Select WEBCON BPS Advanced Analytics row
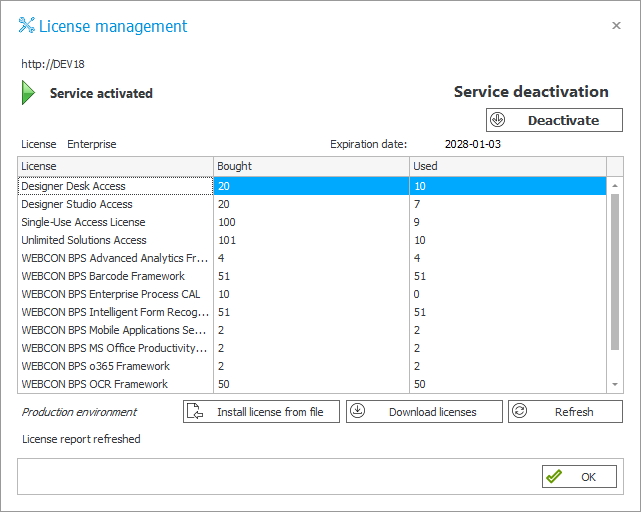Screen dimensions: 641x512 312,258
